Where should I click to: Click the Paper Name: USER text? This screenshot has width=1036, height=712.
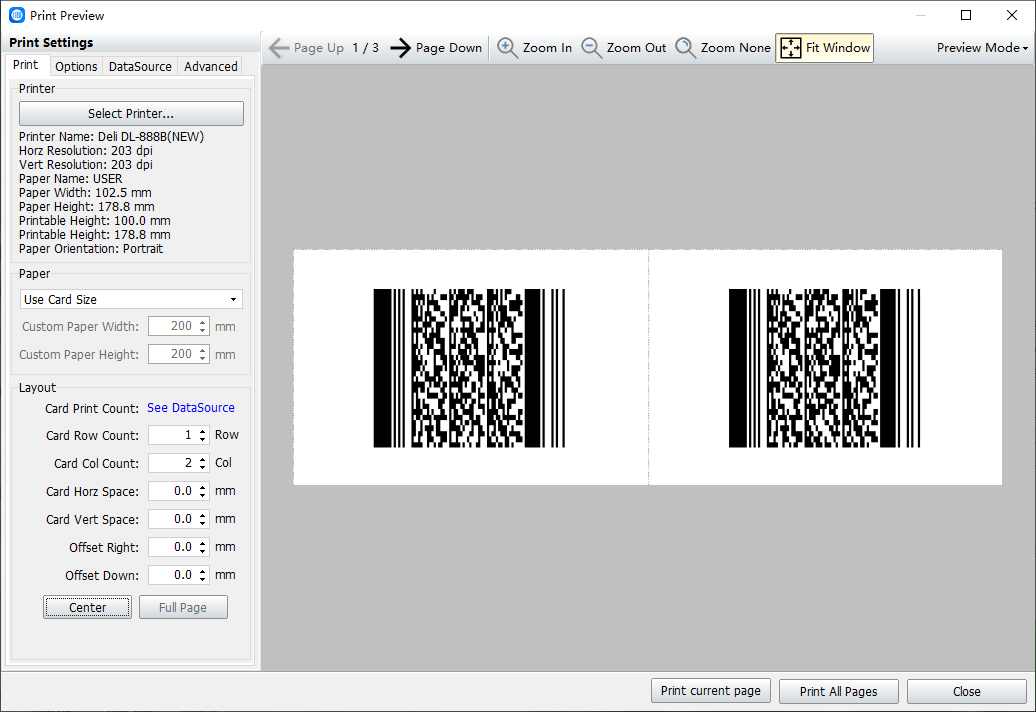tap(71, 179)
